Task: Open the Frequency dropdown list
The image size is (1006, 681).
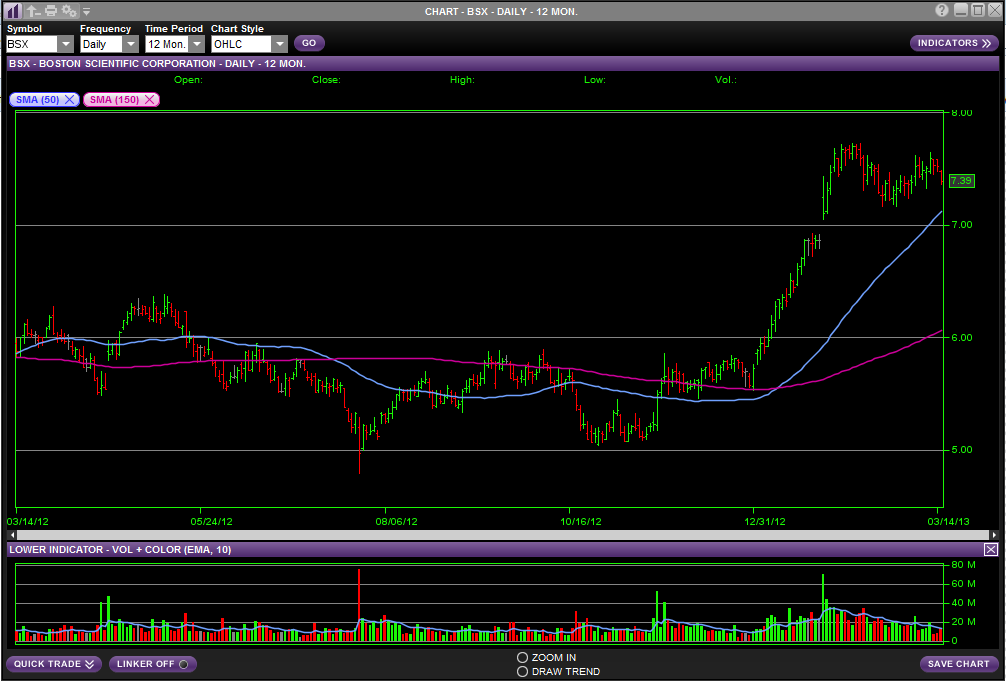Action: (x=130, y=44)
